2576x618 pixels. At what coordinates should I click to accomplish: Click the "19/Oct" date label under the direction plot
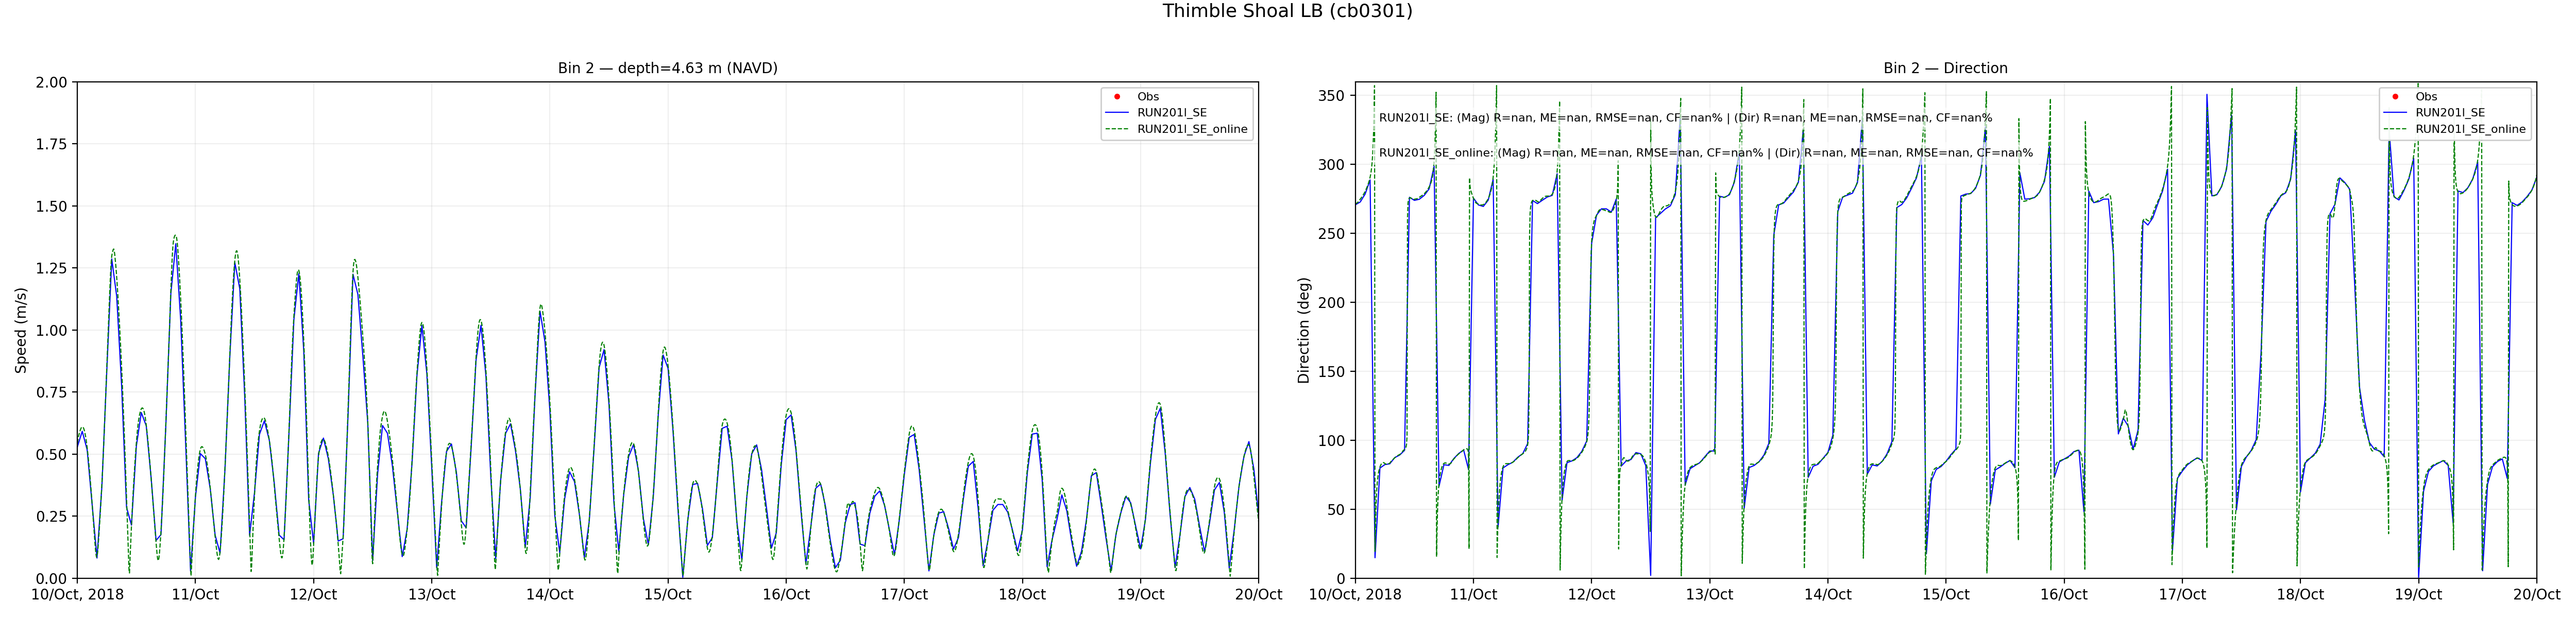point(2418,595)
